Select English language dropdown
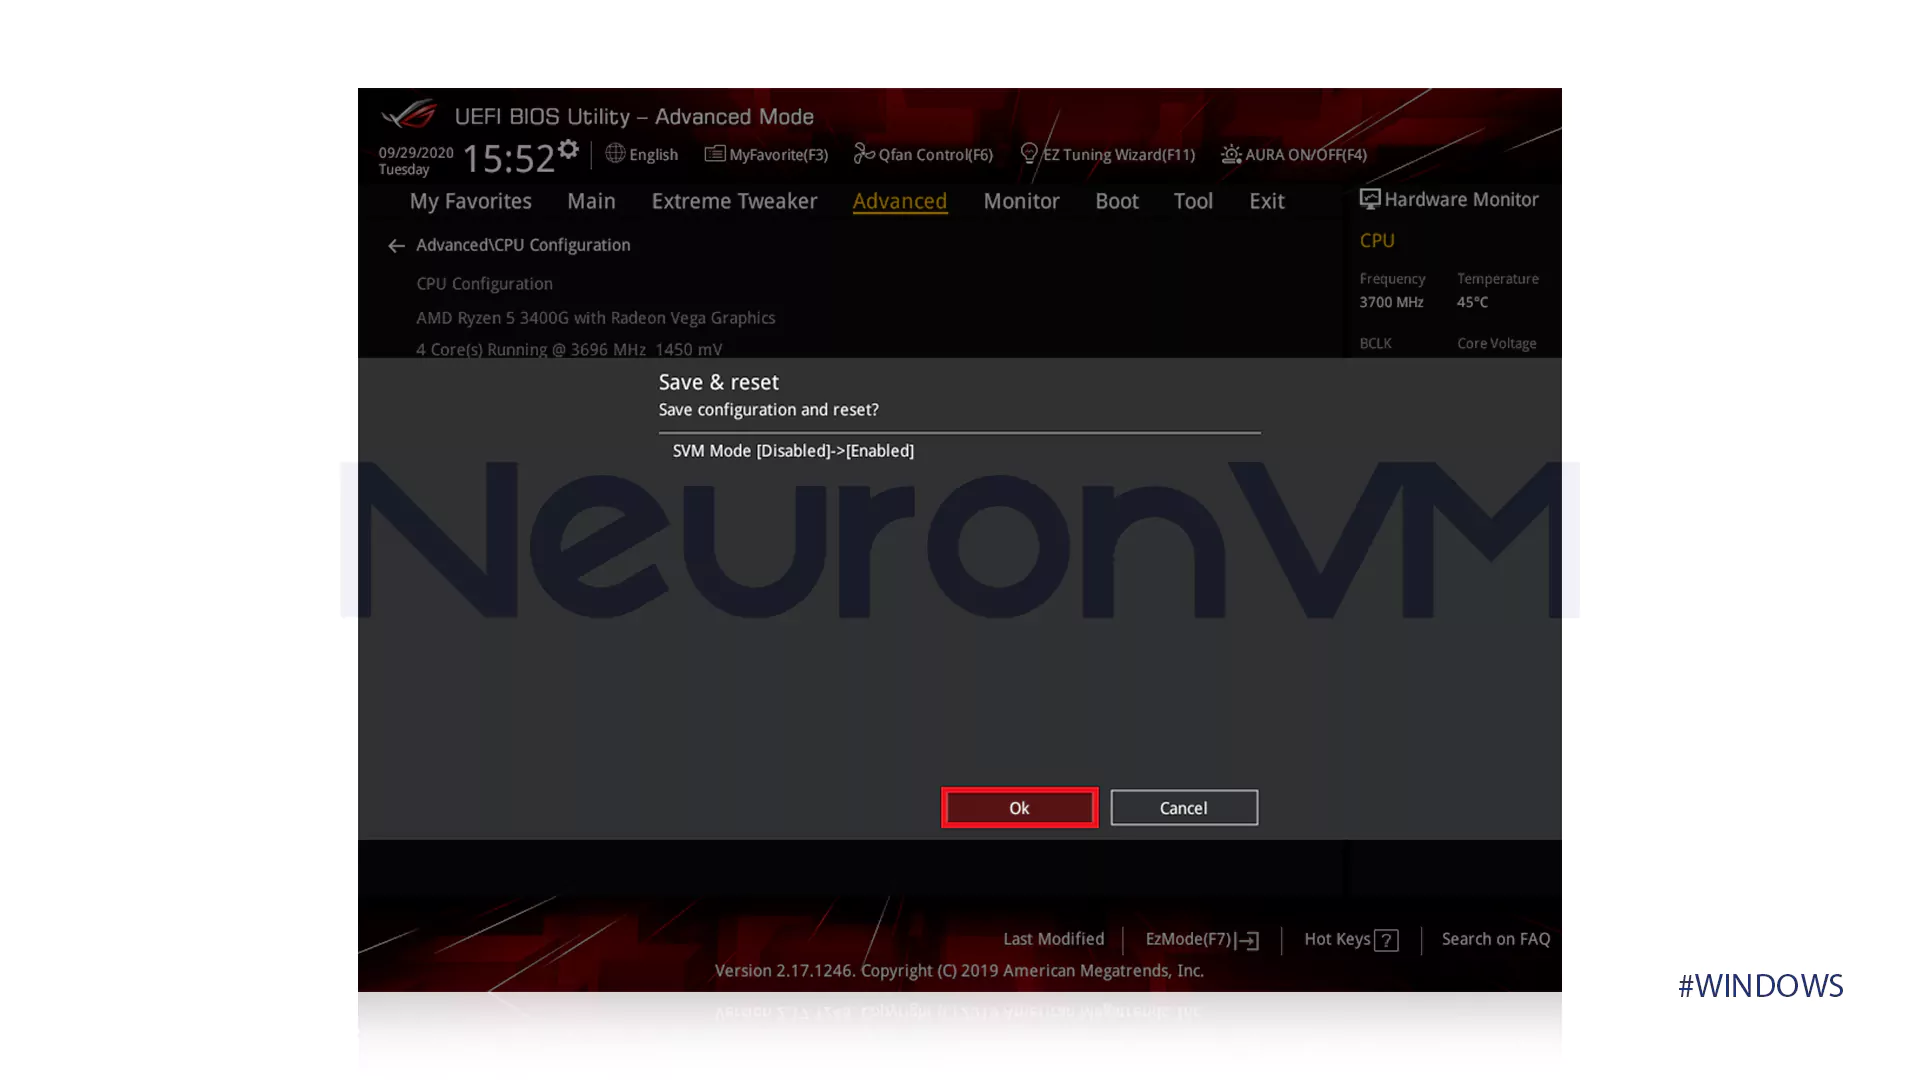The height and width of the screenshot is (1080, 1920). coord(642,154)
